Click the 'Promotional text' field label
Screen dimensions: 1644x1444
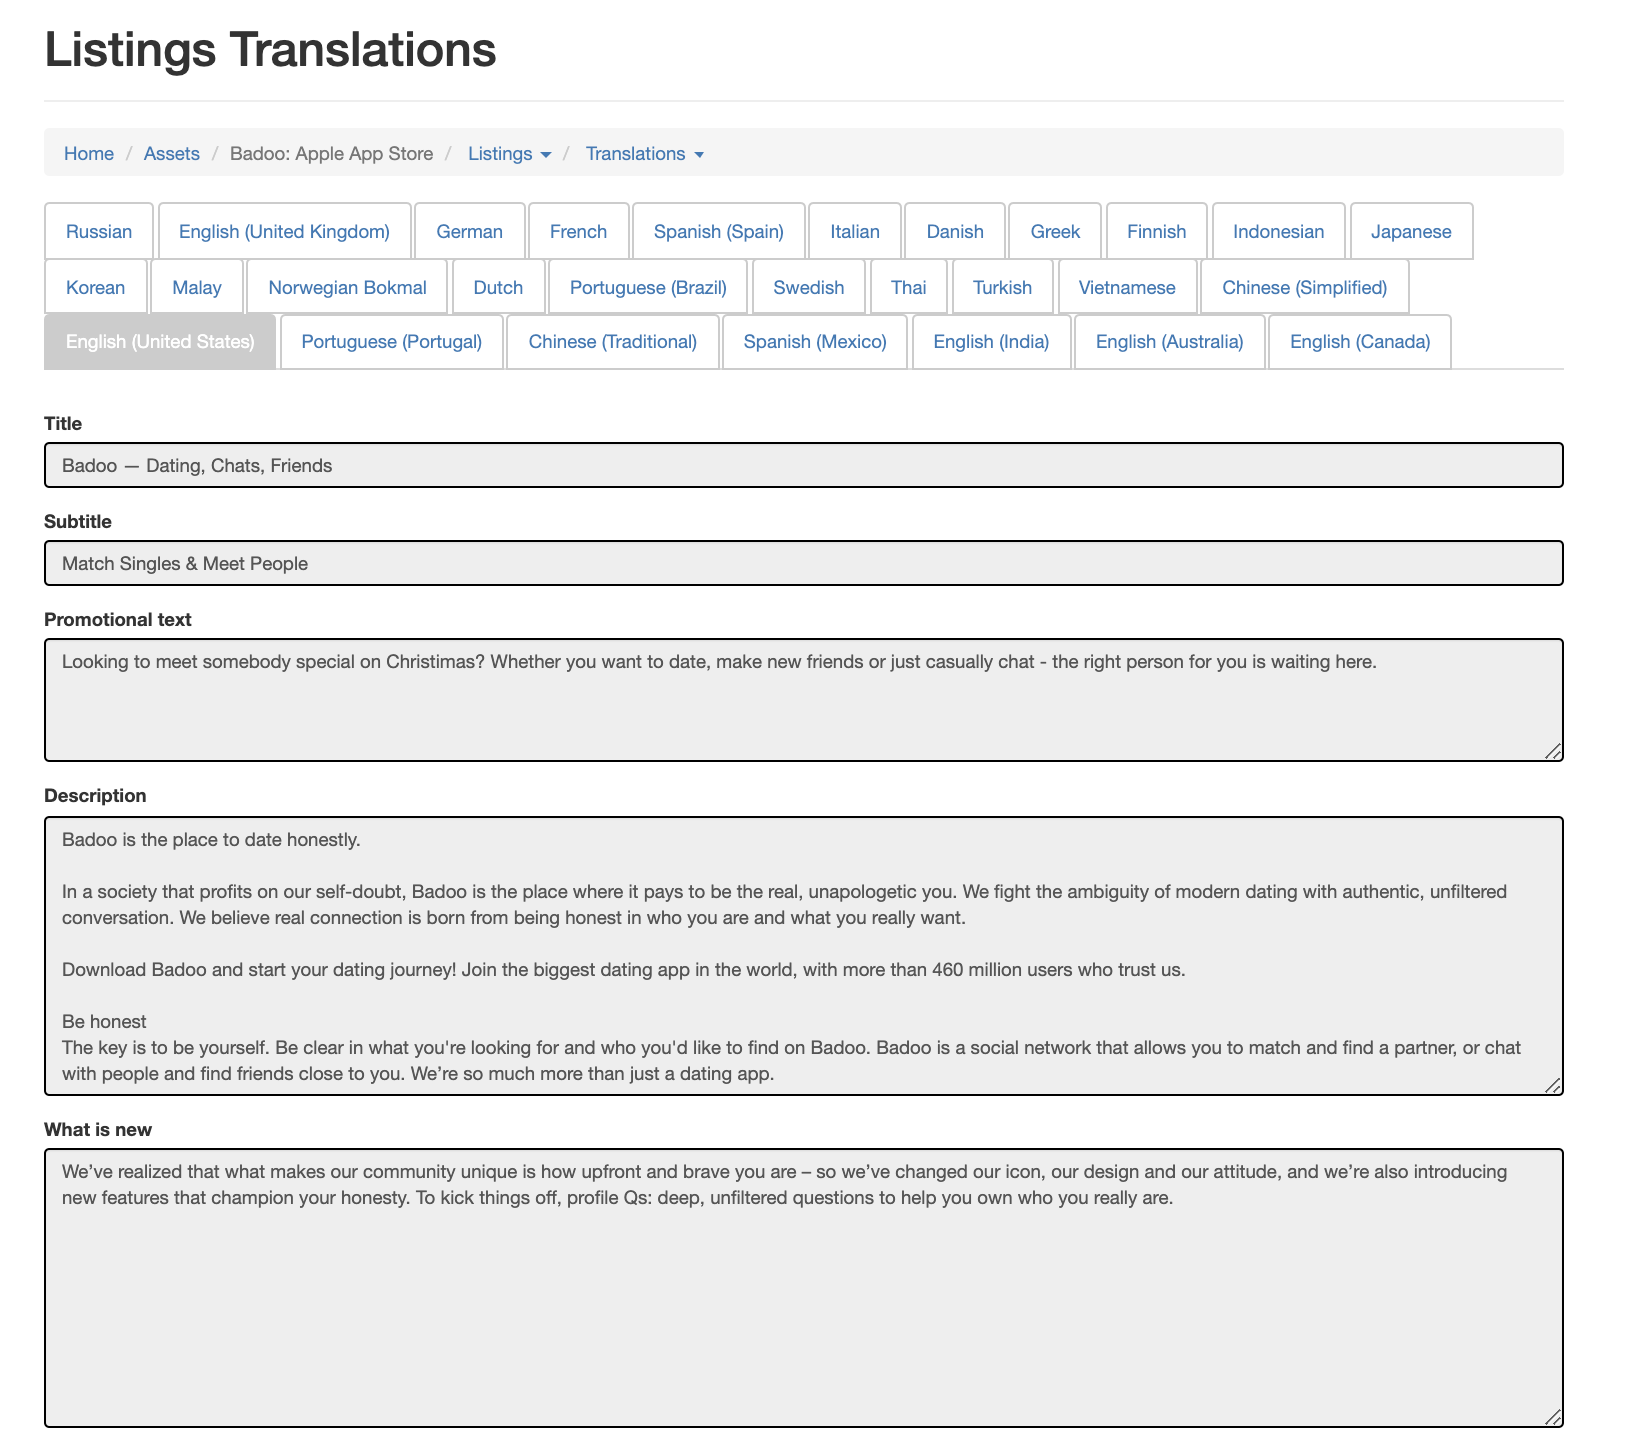[118, 619]
